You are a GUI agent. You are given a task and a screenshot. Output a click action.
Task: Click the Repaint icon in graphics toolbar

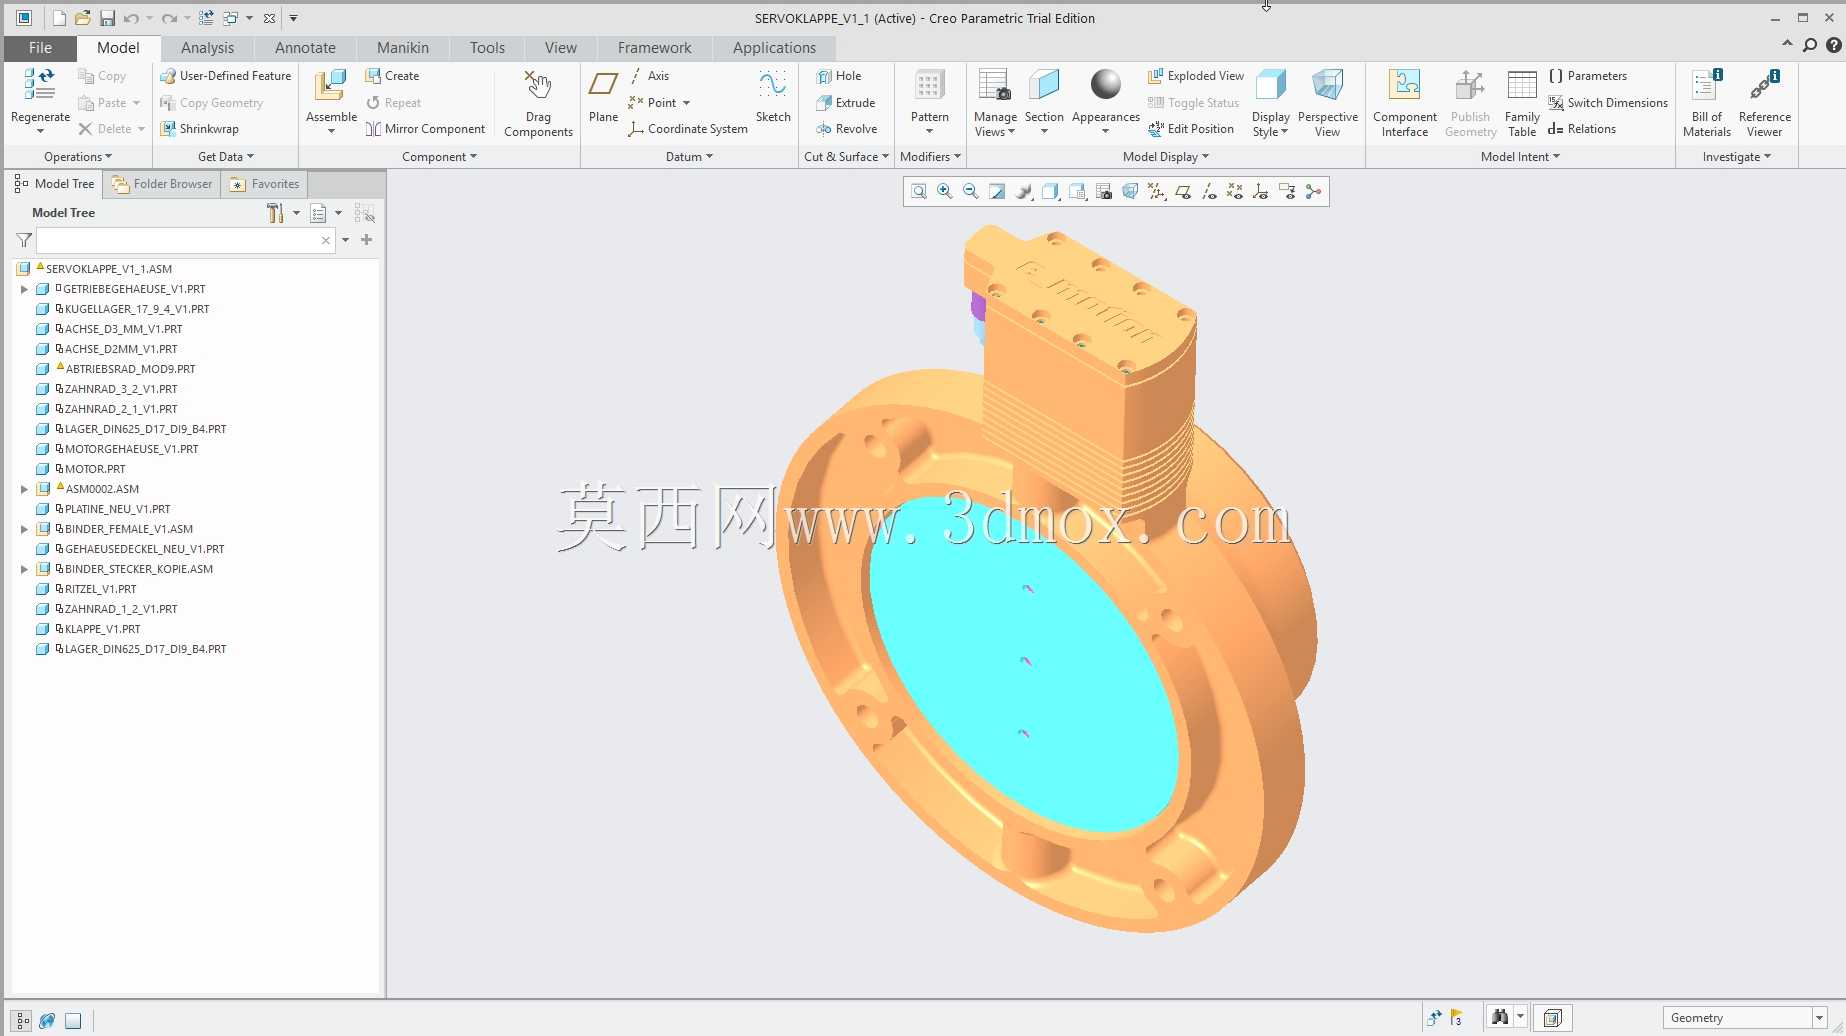tap(997, 192)
